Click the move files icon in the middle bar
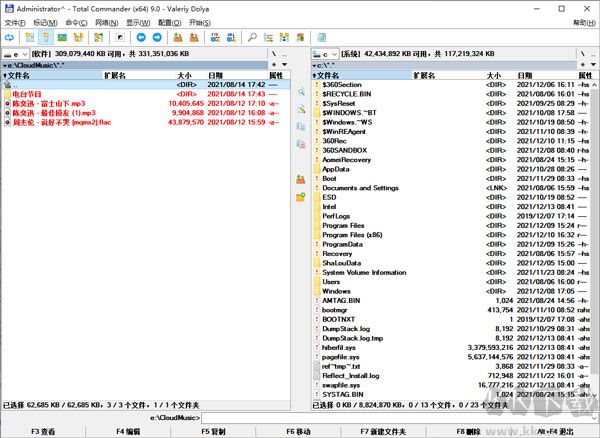The image size is (600, 438). [301, 144]
